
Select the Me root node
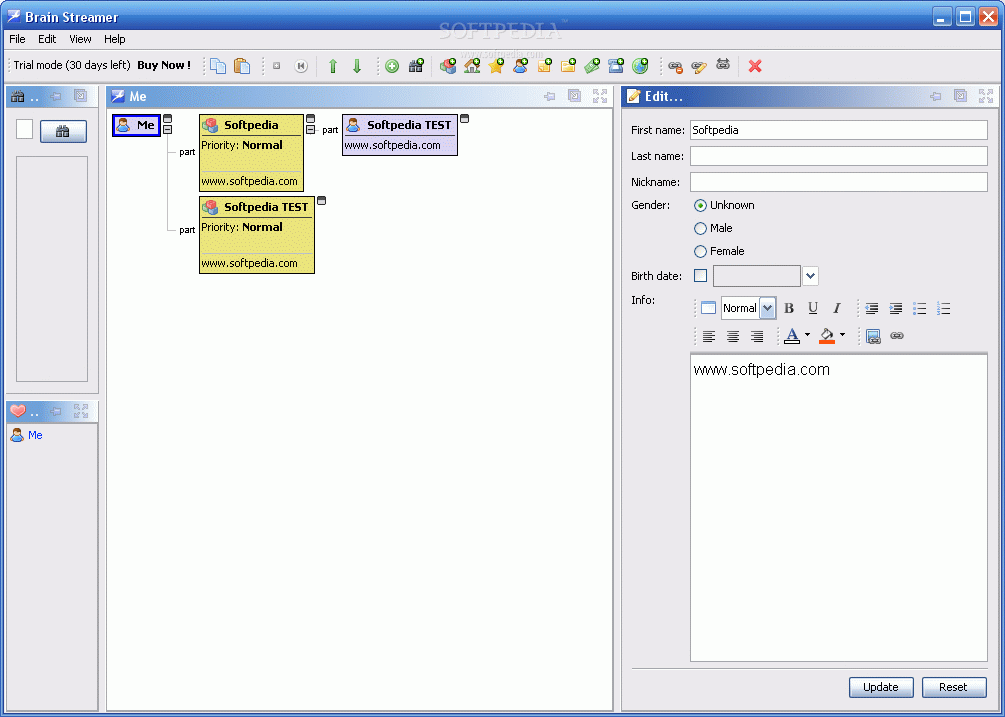point(137,126)
